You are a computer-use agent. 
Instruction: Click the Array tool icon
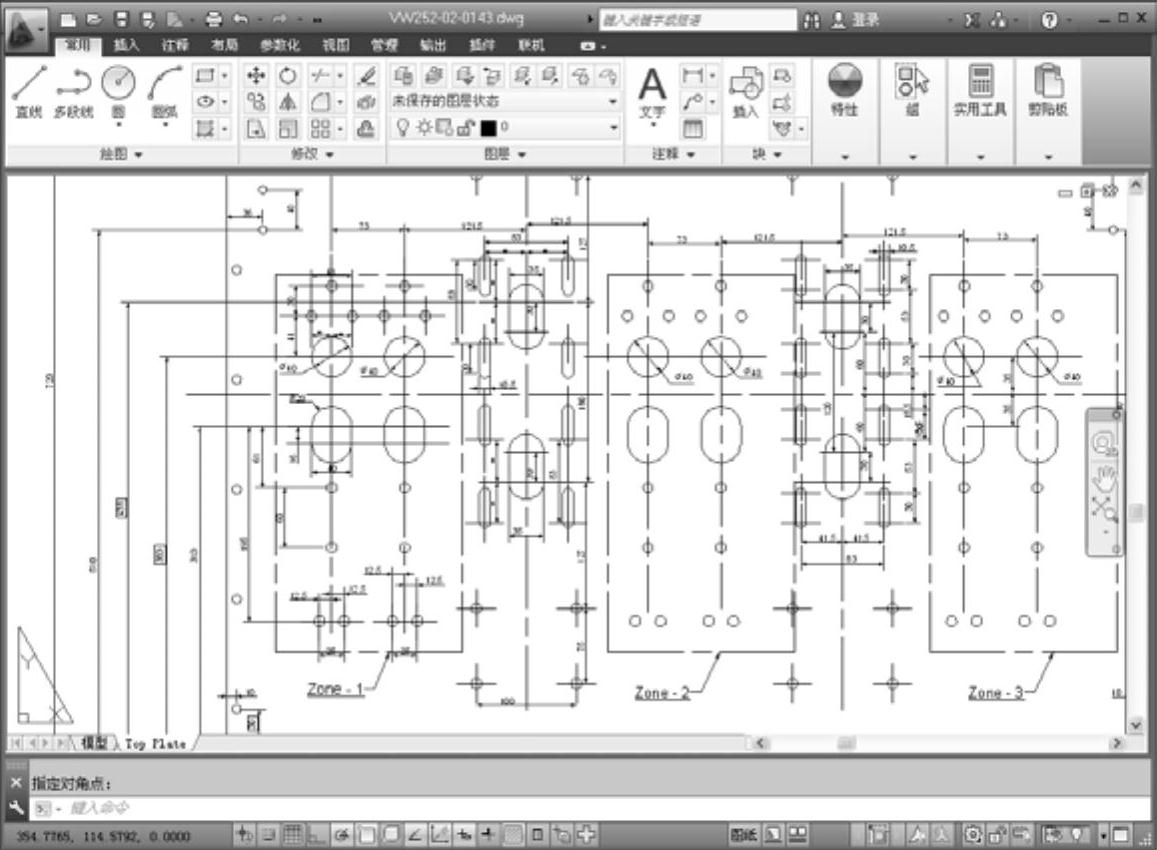point(320,128)
